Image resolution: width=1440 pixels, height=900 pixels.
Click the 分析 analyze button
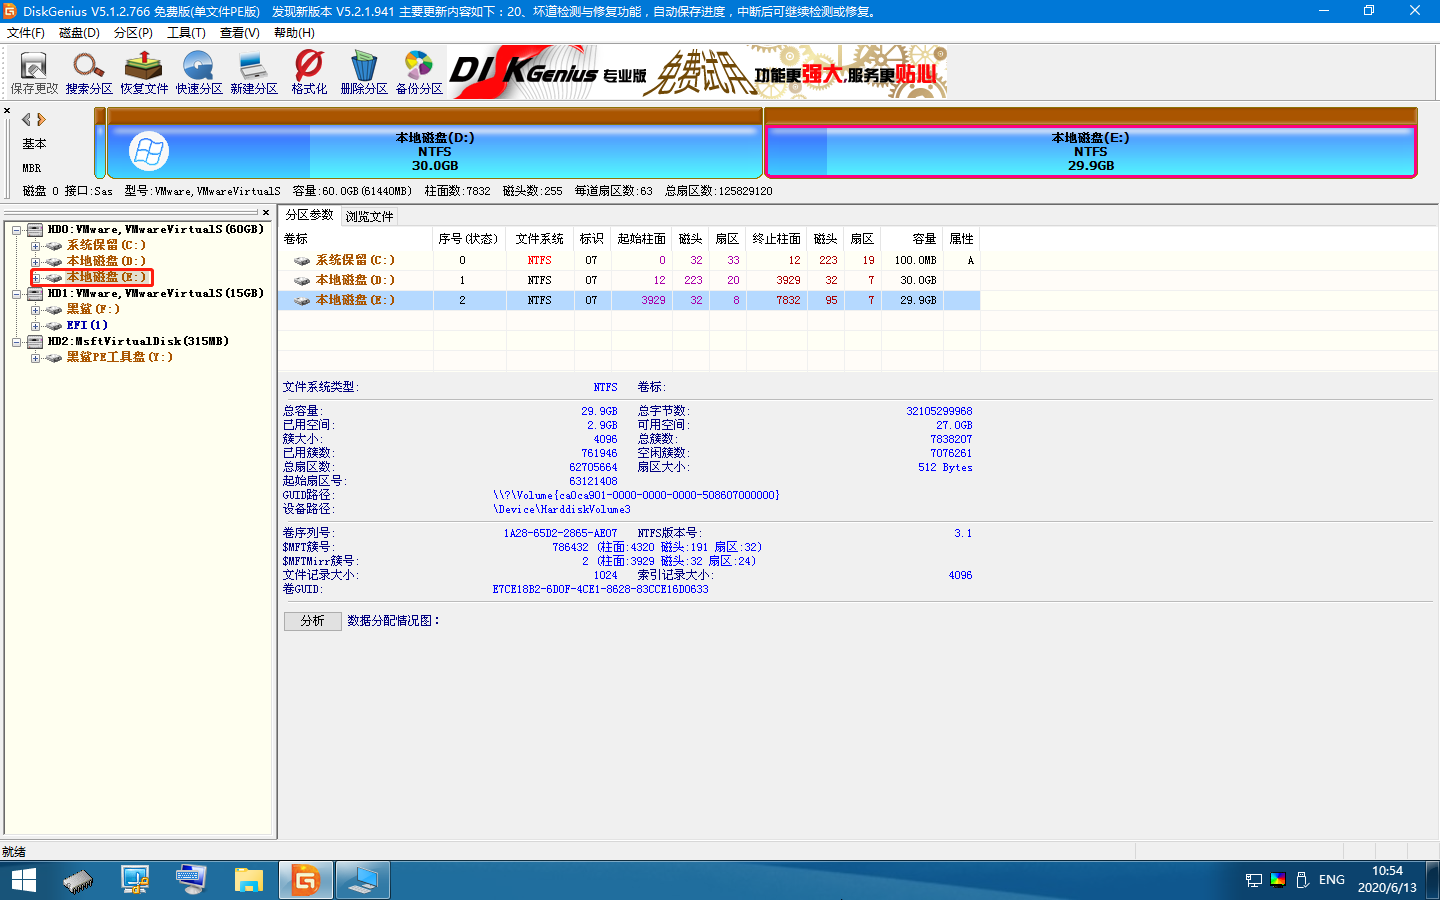(x=313, y=621)
